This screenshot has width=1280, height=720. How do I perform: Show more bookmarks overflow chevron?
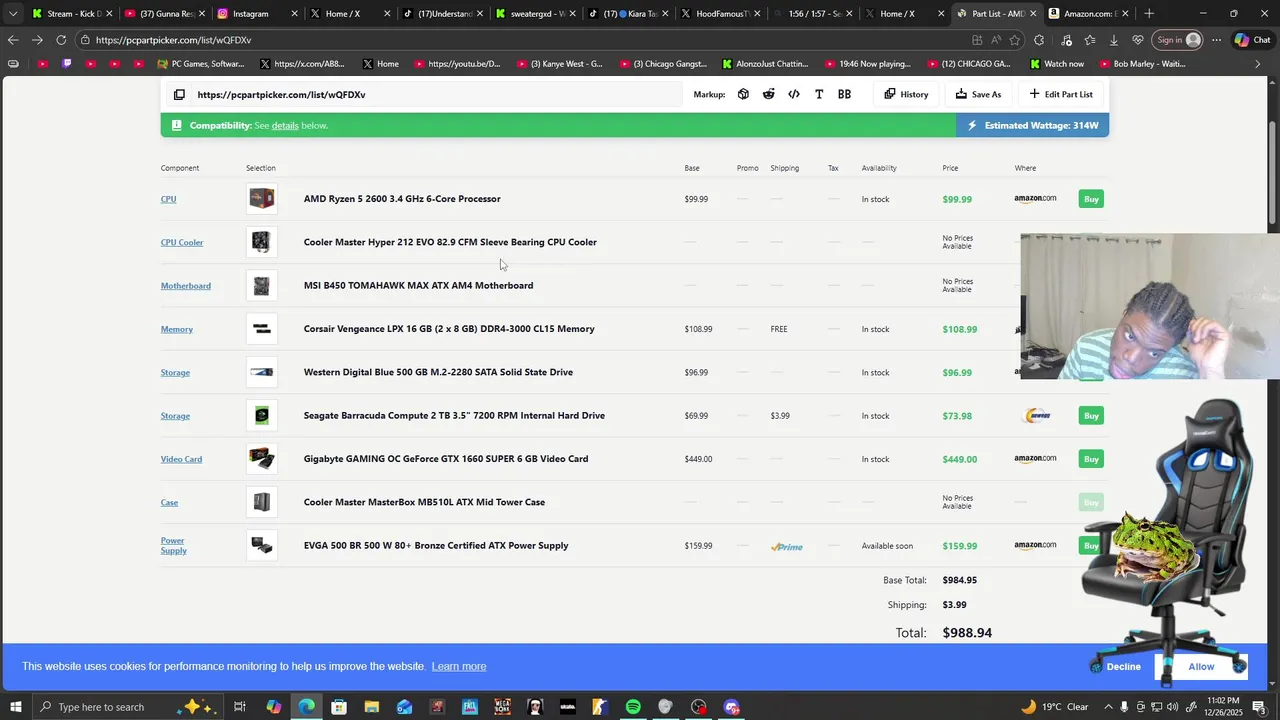tap(1258, 64)
